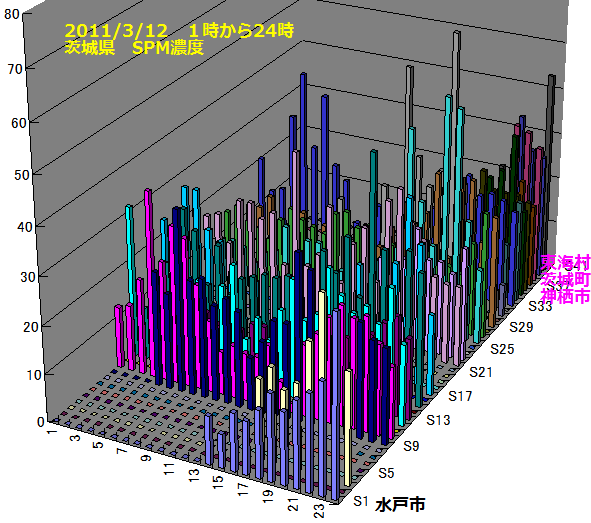Select the 50 vertical axis tick label
This screenshot has height=523, width=591.
[22, 175]
